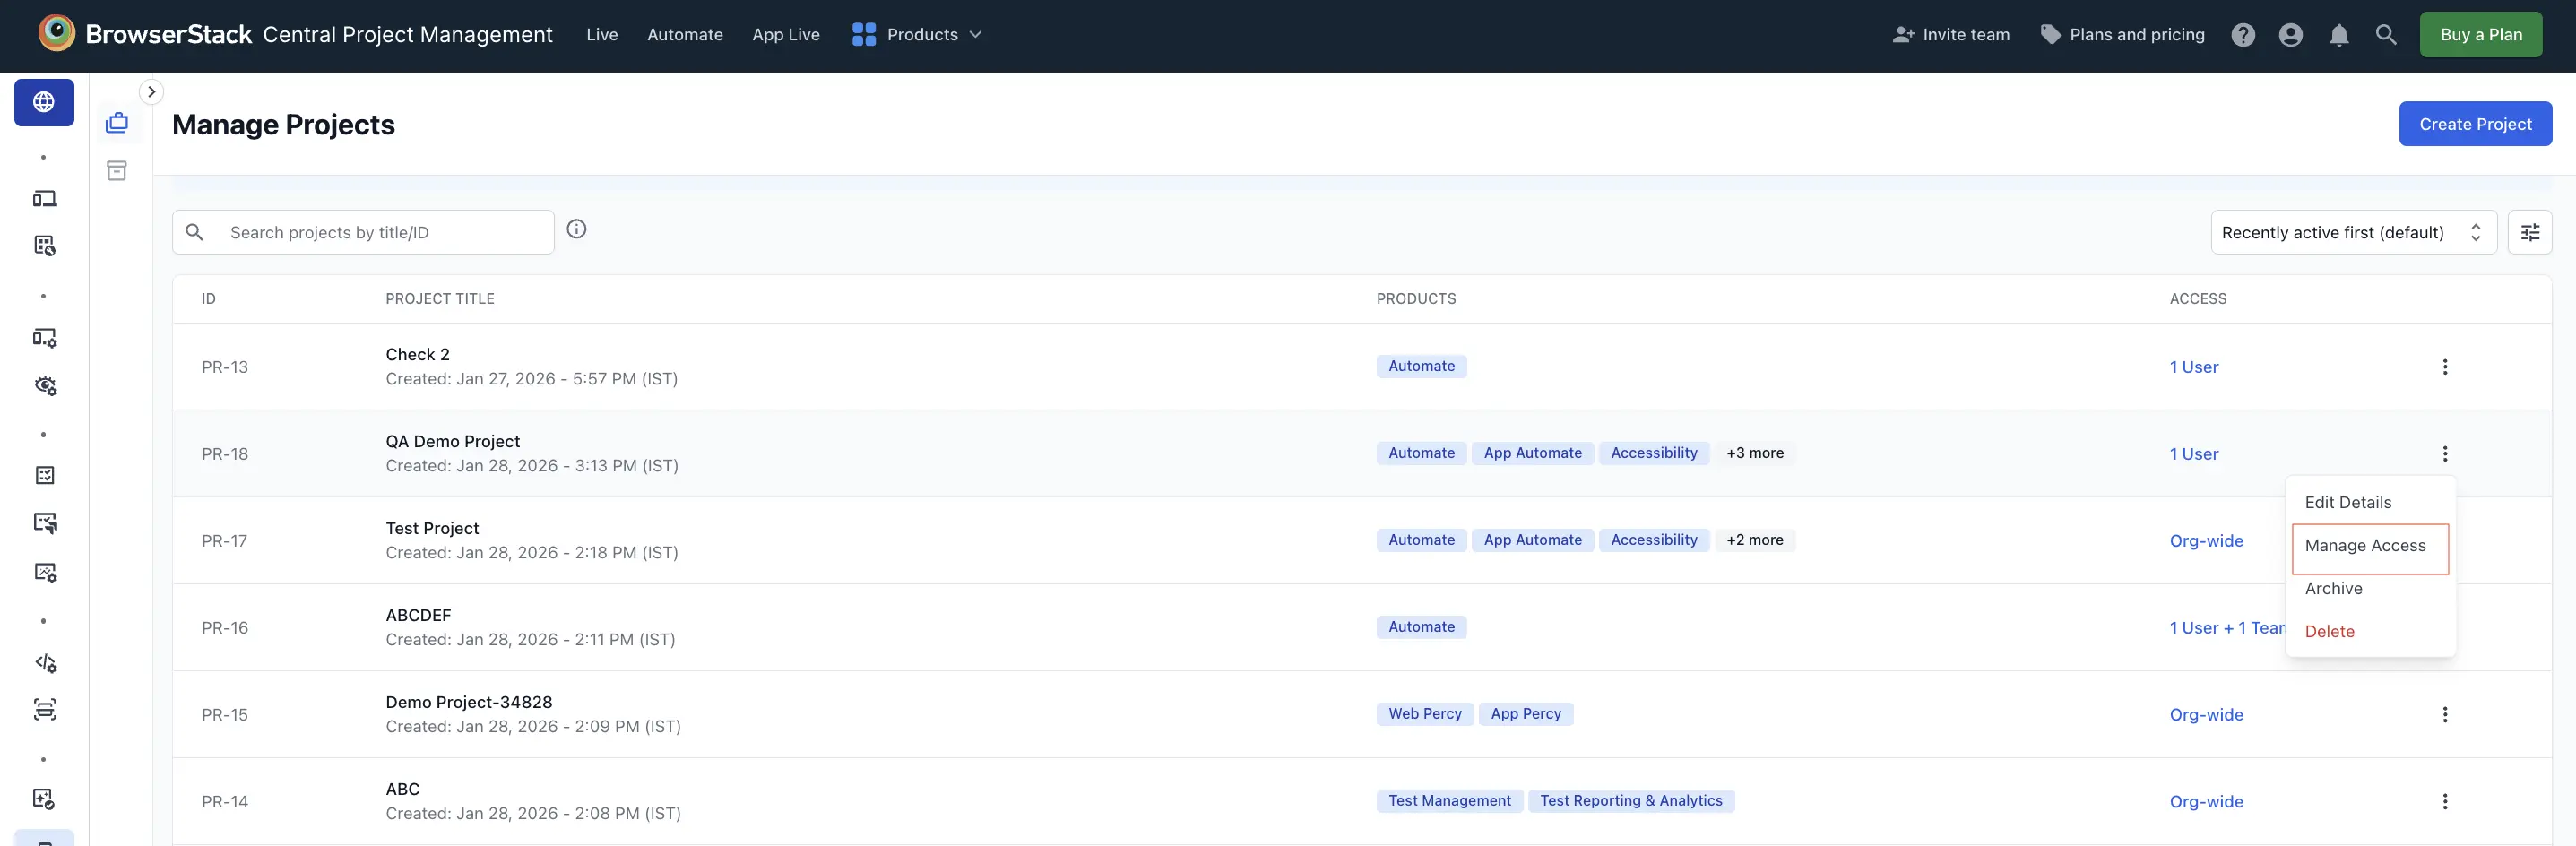
Task: Open the filter sliders icon near sorting
Action: click(x=2531, y=232)
